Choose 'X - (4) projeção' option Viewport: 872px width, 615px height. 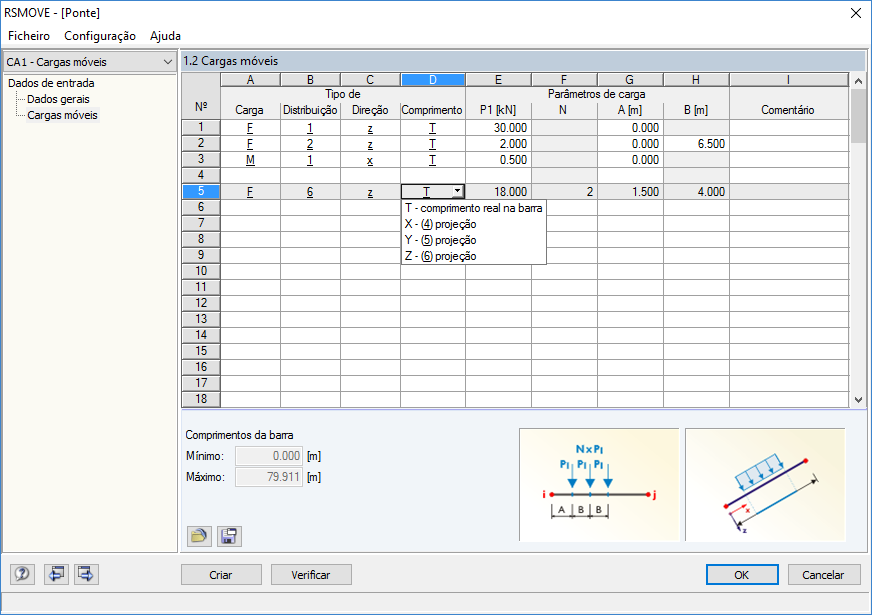[x=473, y=224]
